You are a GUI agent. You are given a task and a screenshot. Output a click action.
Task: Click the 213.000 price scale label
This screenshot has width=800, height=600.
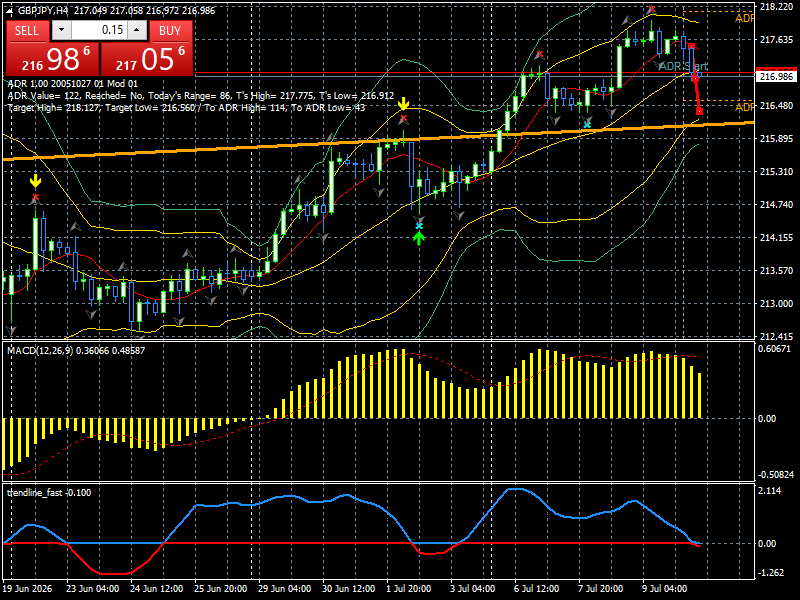tap(777, 304)
